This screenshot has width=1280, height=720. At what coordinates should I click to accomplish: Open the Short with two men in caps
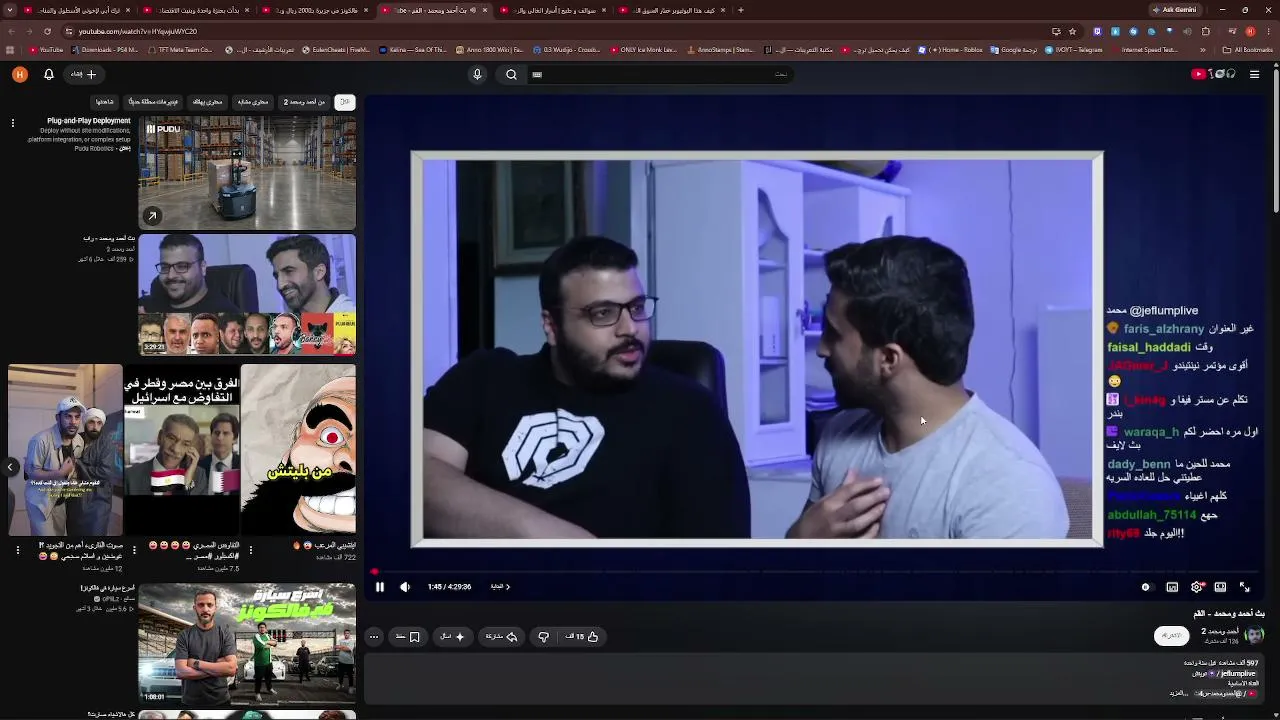[65, 450]
